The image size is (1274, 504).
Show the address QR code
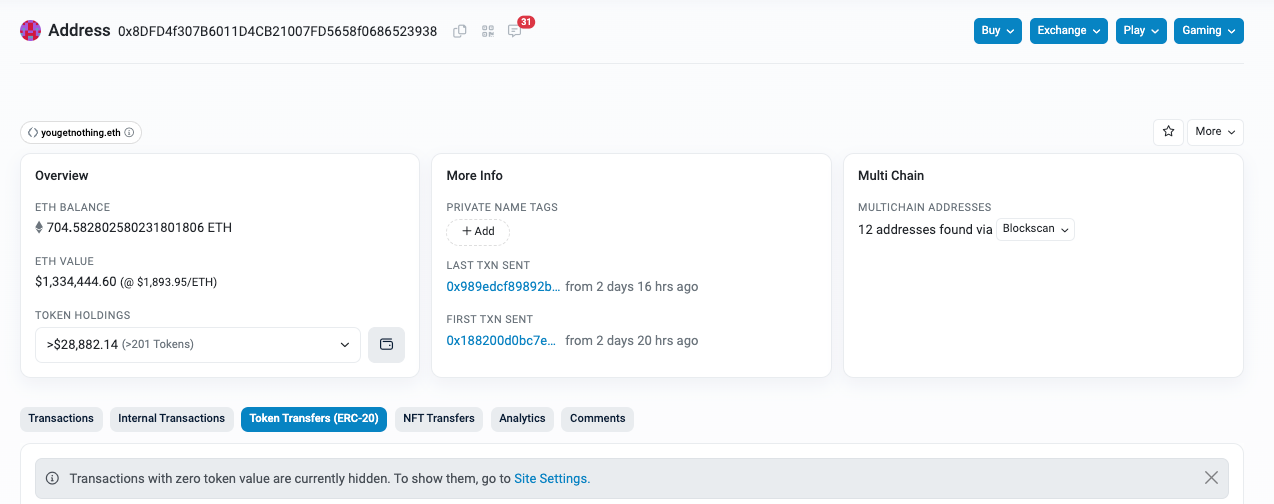click(488, 31)
